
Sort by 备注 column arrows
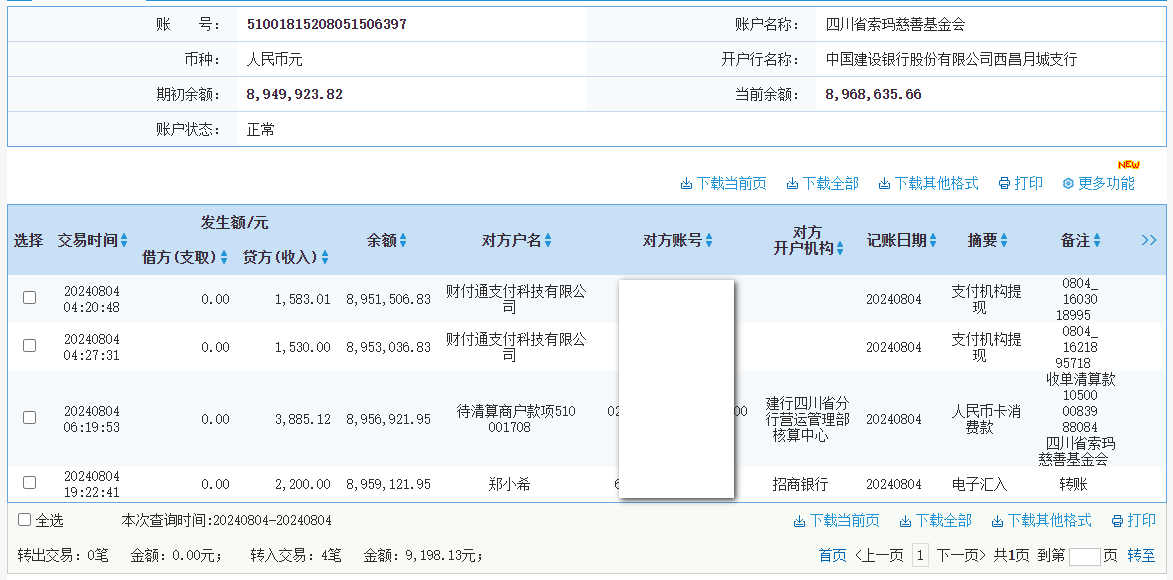pyautogui.click(x=1097, y=240)
